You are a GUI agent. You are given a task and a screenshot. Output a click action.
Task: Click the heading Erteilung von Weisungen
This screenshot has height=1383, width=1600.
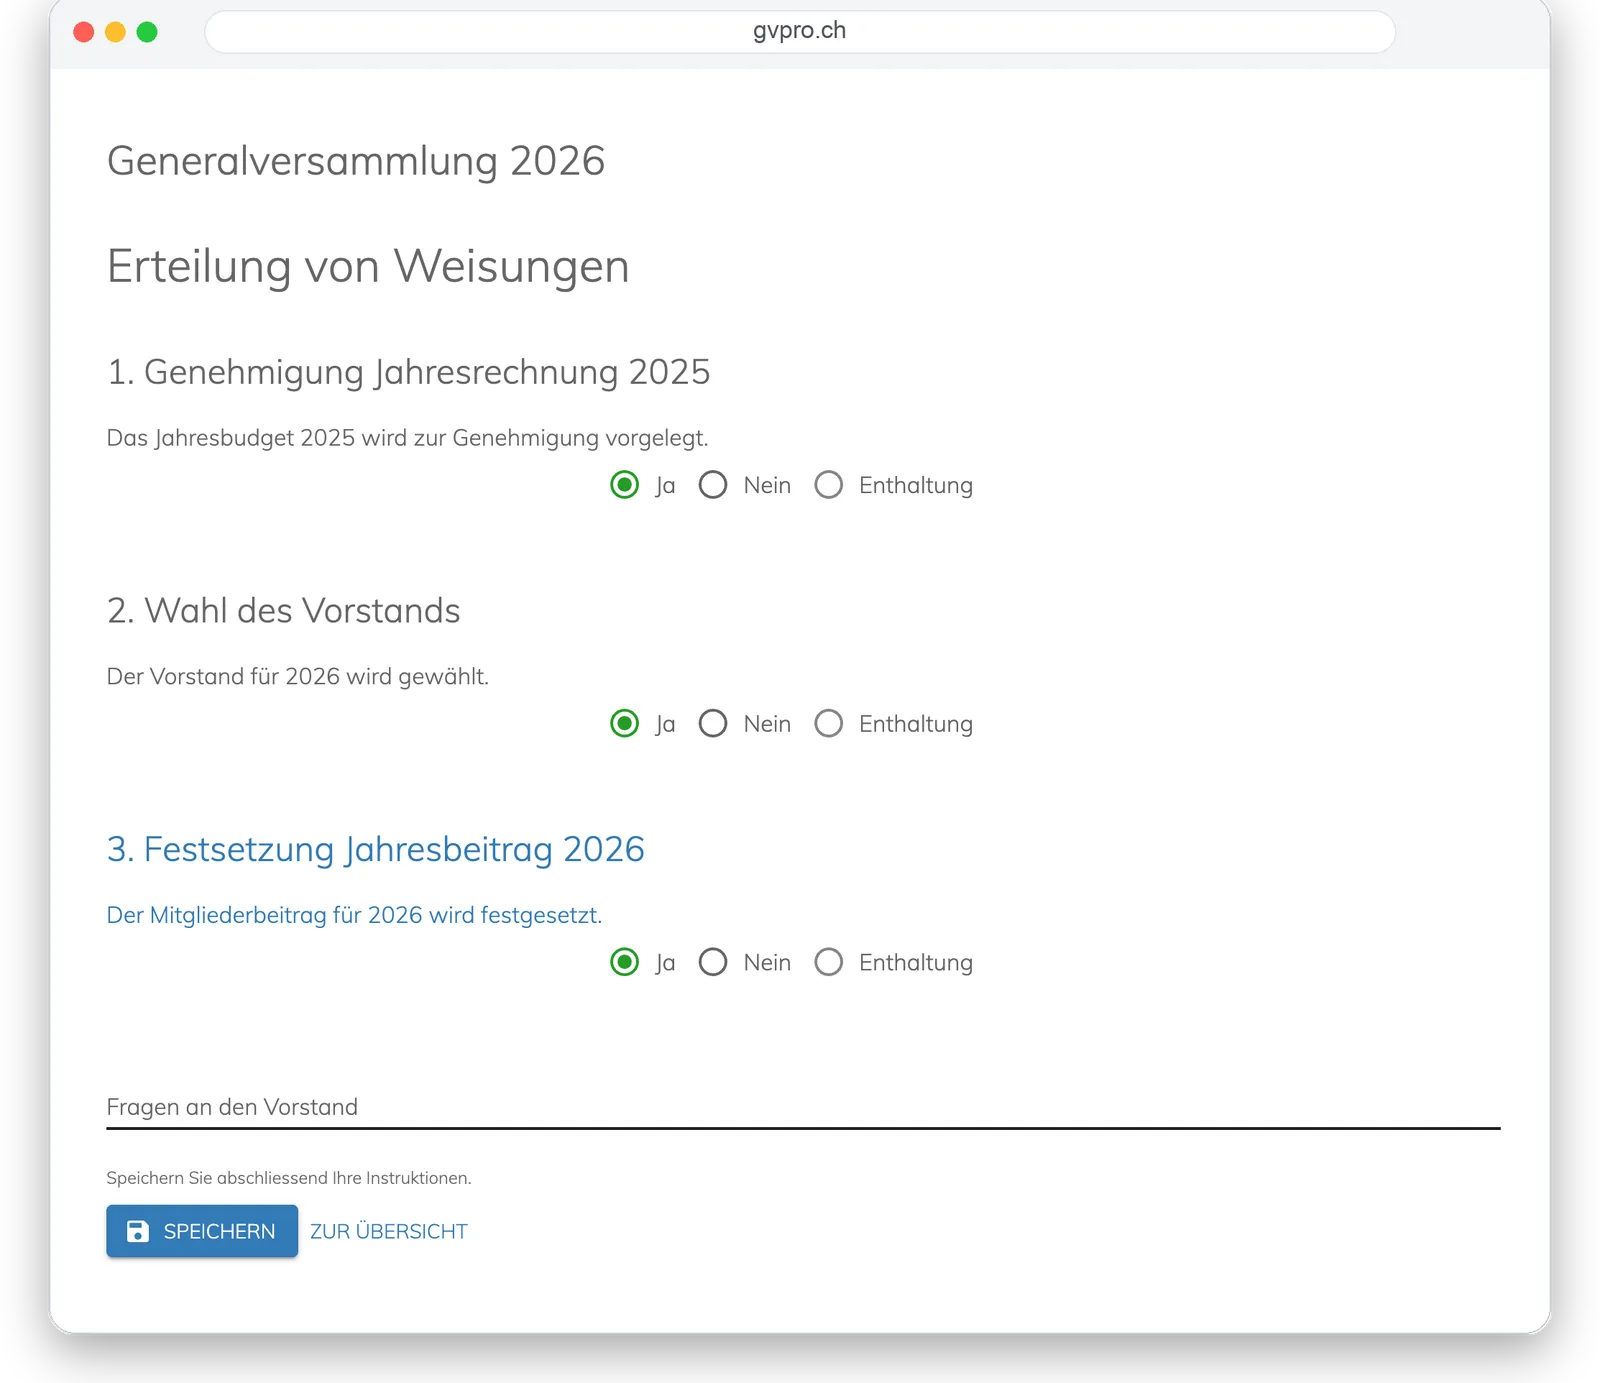368,267
